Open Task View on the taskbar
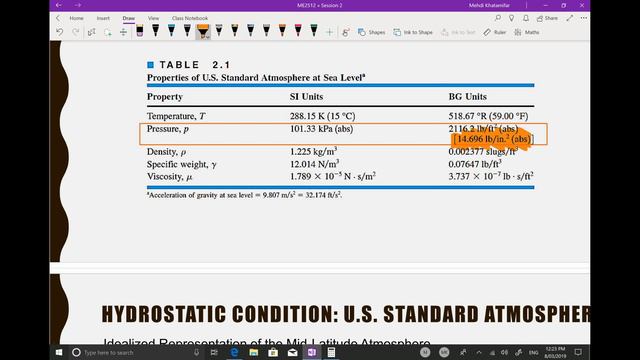This screenshot has width=640, height=360. 214,352
